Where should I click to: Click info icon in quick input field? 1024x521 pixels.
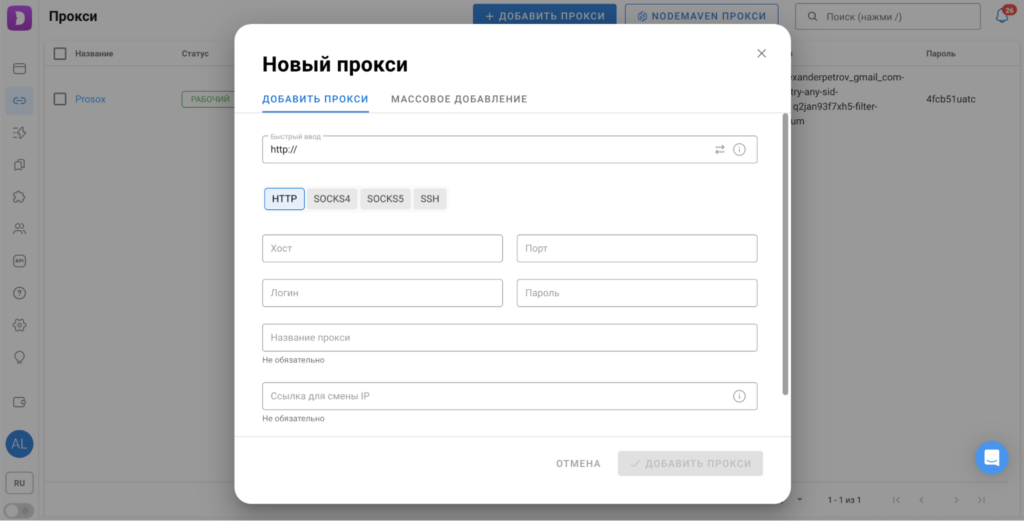click(x=739, y=150)
